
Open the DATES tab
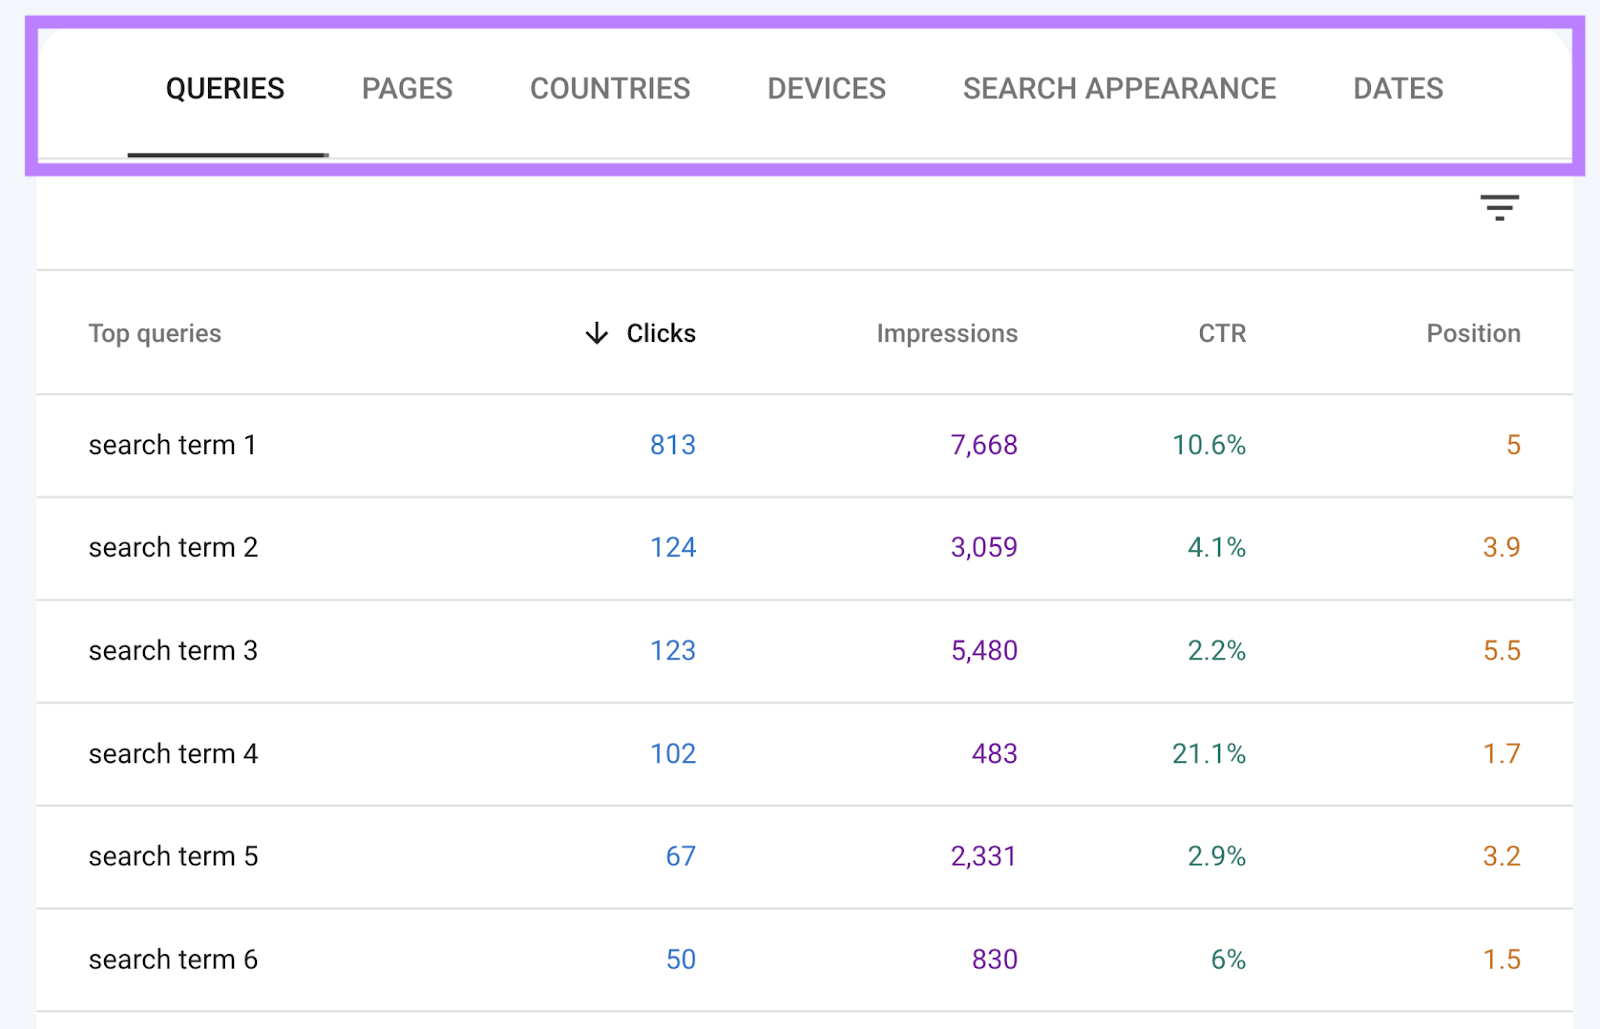[1397, 88]
